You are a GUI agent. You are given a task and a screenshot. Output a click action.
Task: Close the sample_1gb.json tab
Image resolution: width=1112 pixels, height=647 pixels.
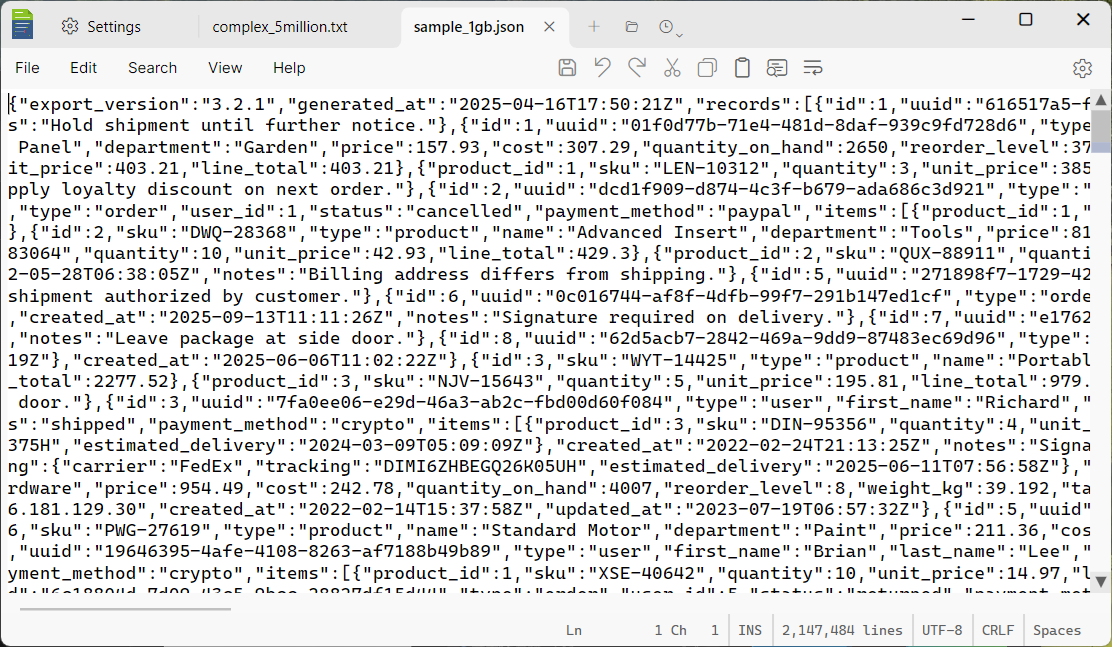[549, 27]
